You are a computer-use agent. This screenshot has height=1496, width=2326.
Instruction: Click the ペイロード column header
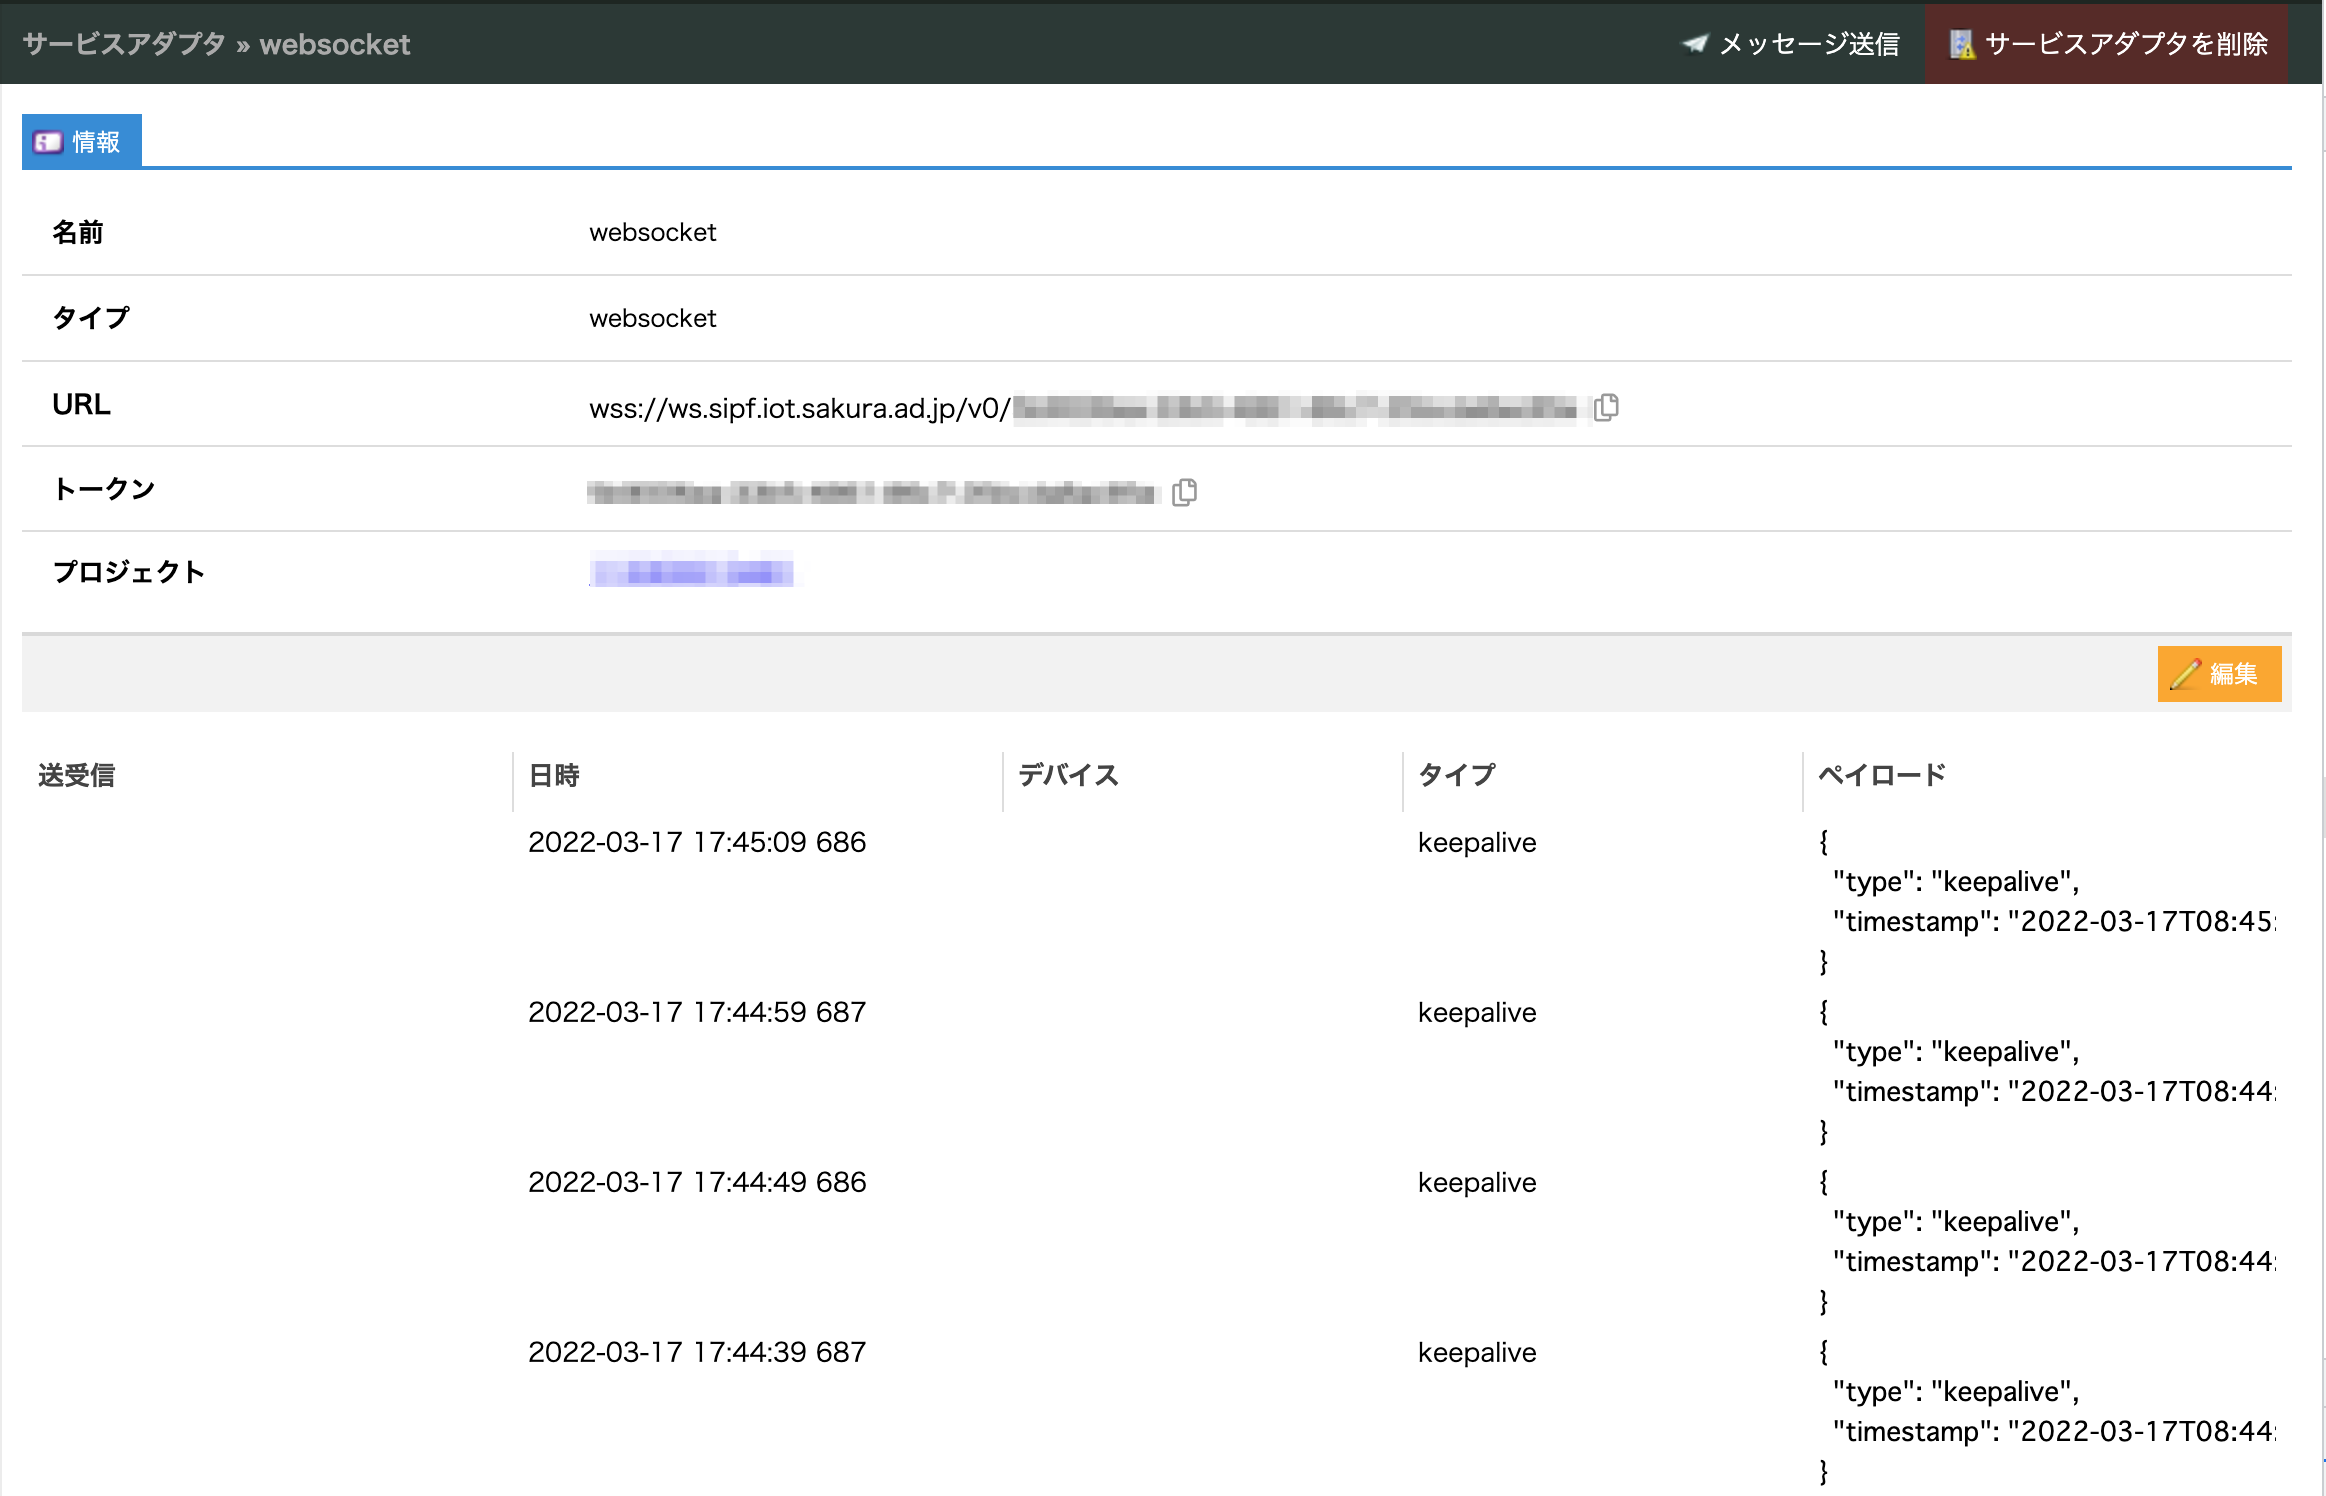tap(1881, 775)
